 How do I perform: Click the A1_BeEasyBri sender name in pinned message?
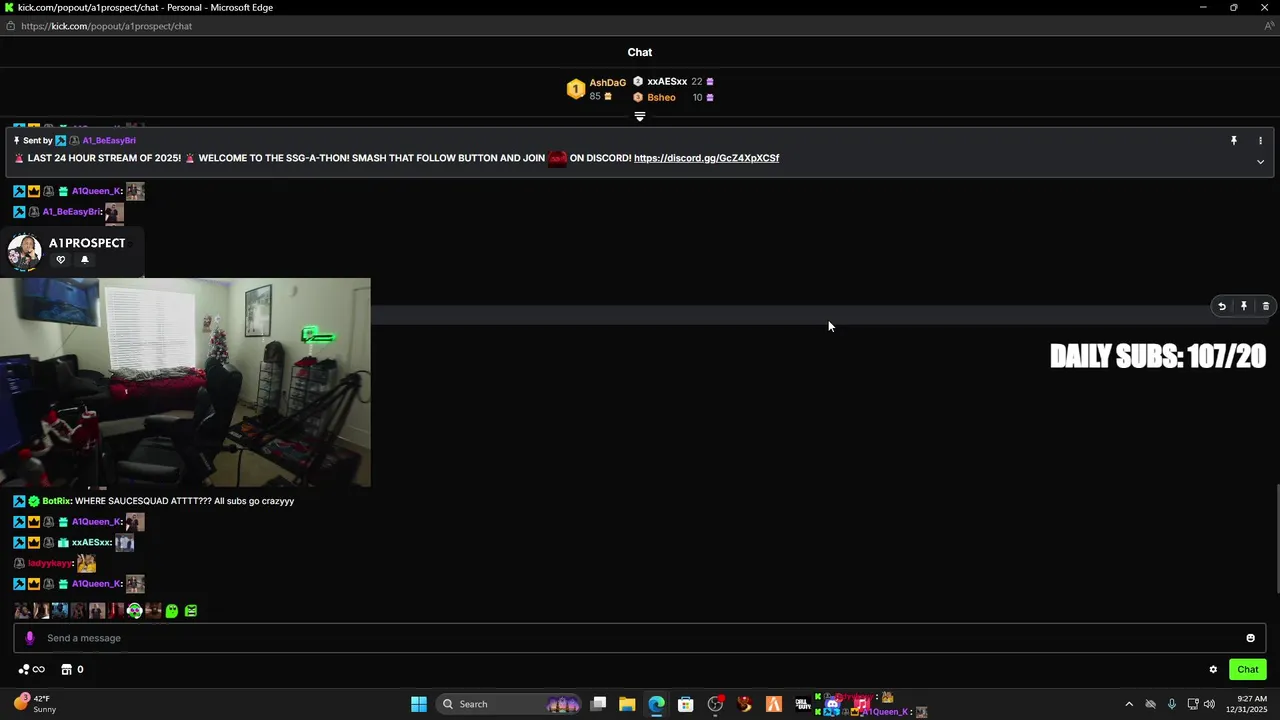(109, 141)
